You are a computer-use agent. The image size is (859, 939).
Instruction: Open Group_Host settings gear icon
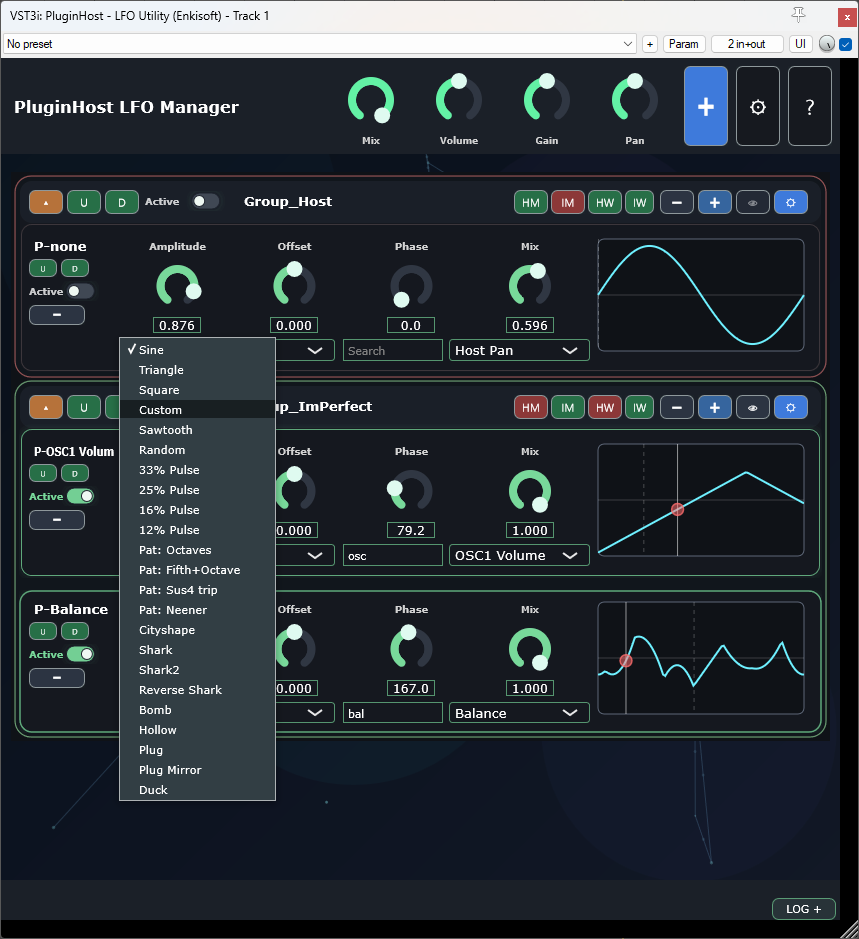pyautogui.click(x=791, y=202)
